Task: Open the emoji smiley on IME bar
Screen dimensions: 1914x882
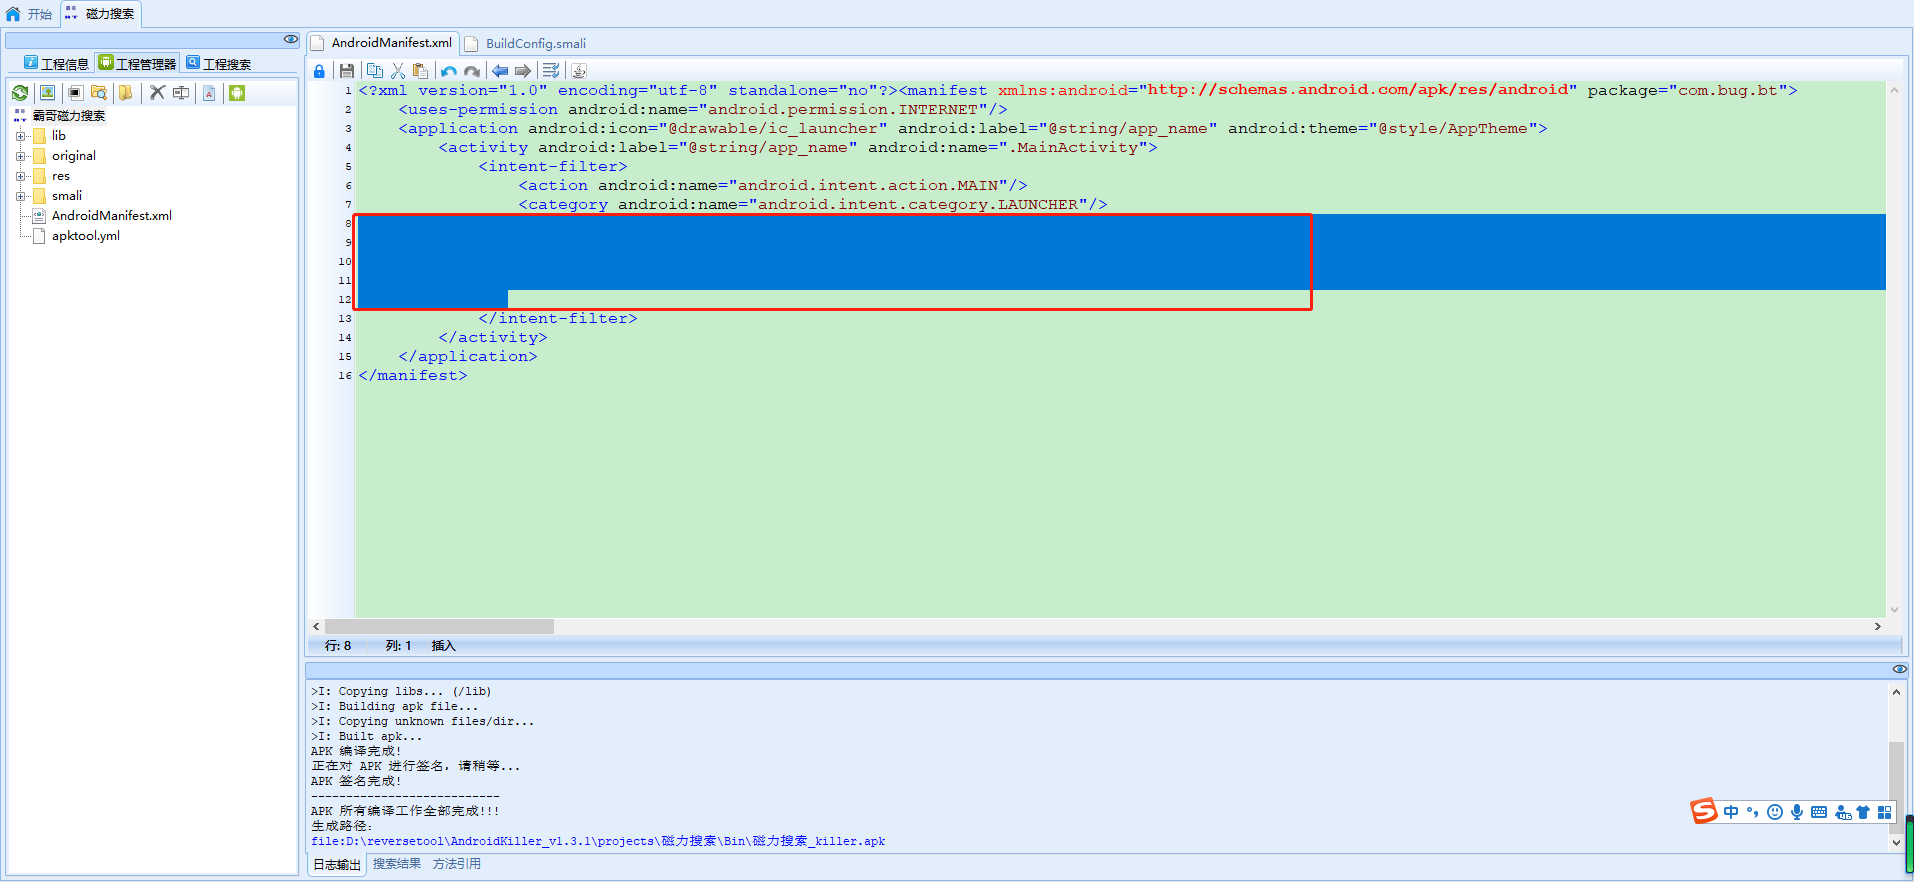Action: [1775, 812]
